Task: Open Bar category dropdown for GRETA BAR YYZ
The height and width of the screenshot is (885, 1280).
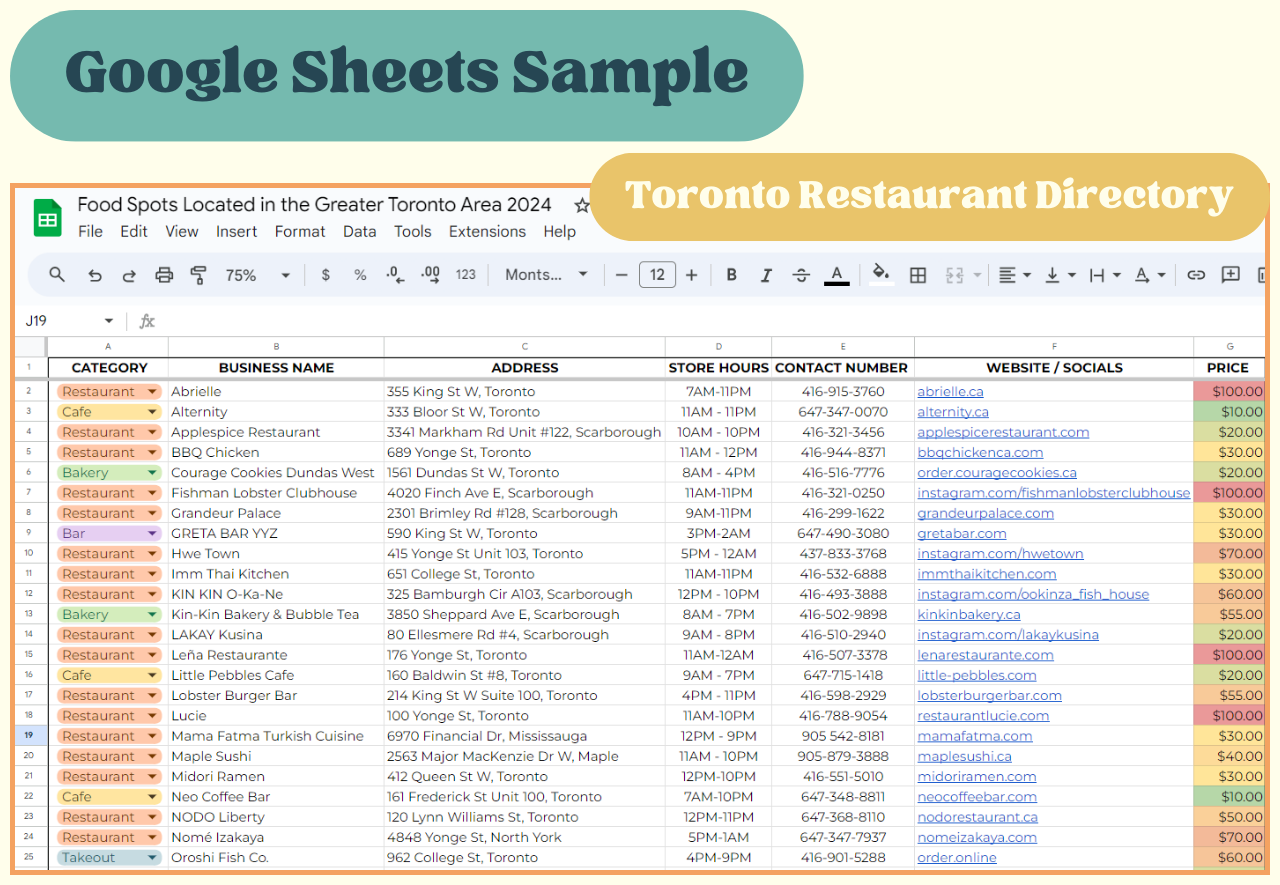Action: click(x=152, y=534)
